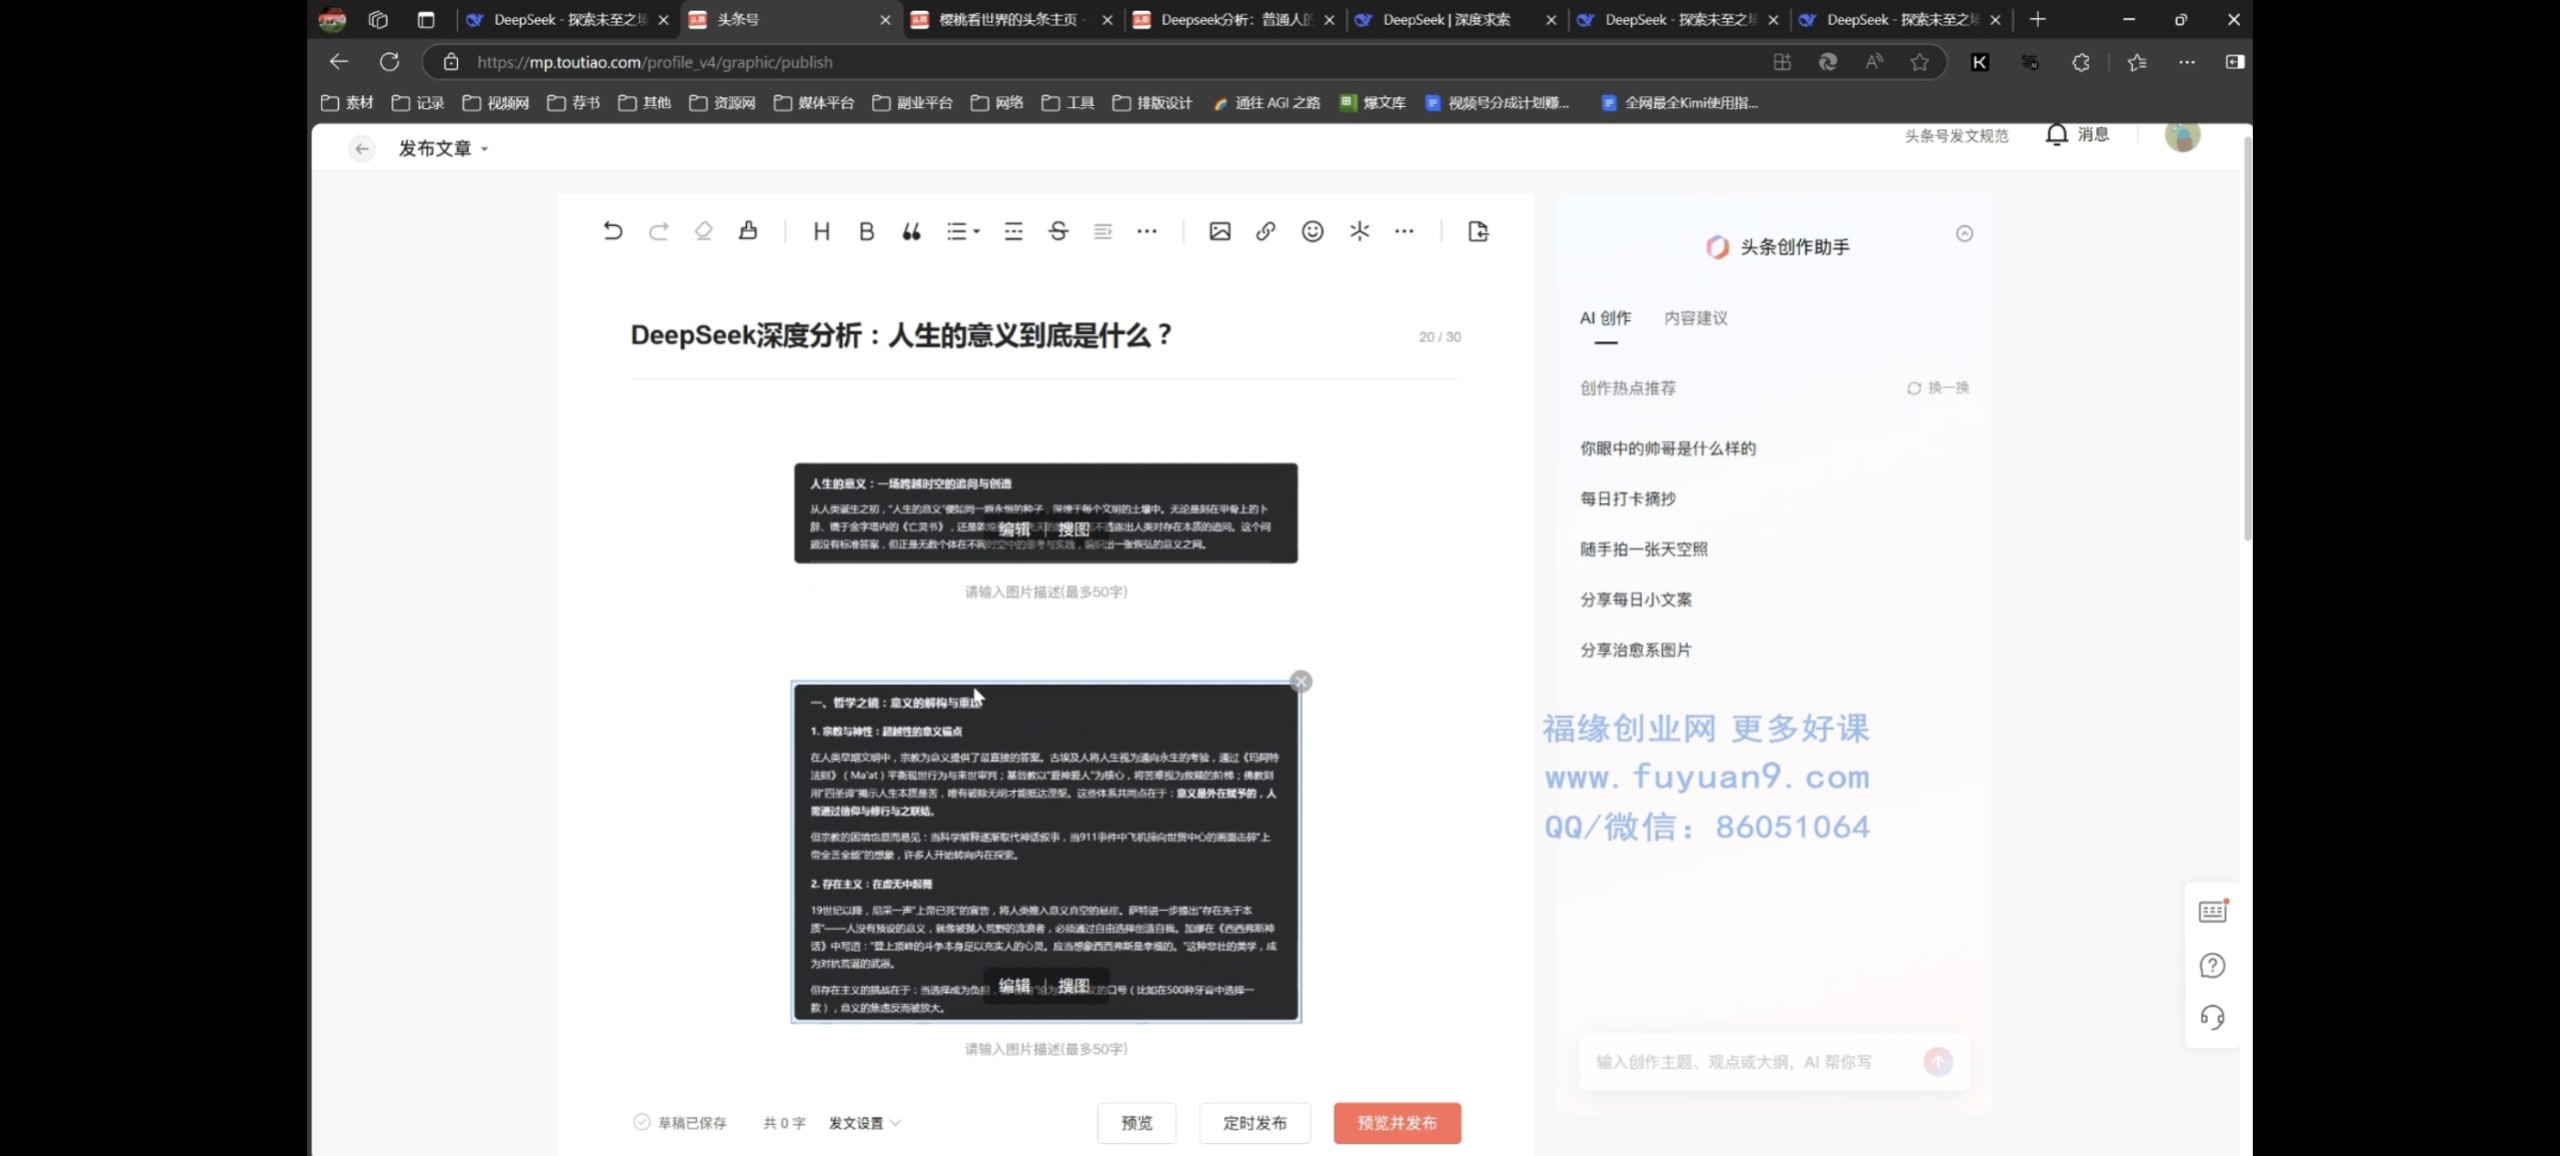Switch to the 内容建议 tab
Screen dimensions: 2560x1156
click(x=1695, y=318)
